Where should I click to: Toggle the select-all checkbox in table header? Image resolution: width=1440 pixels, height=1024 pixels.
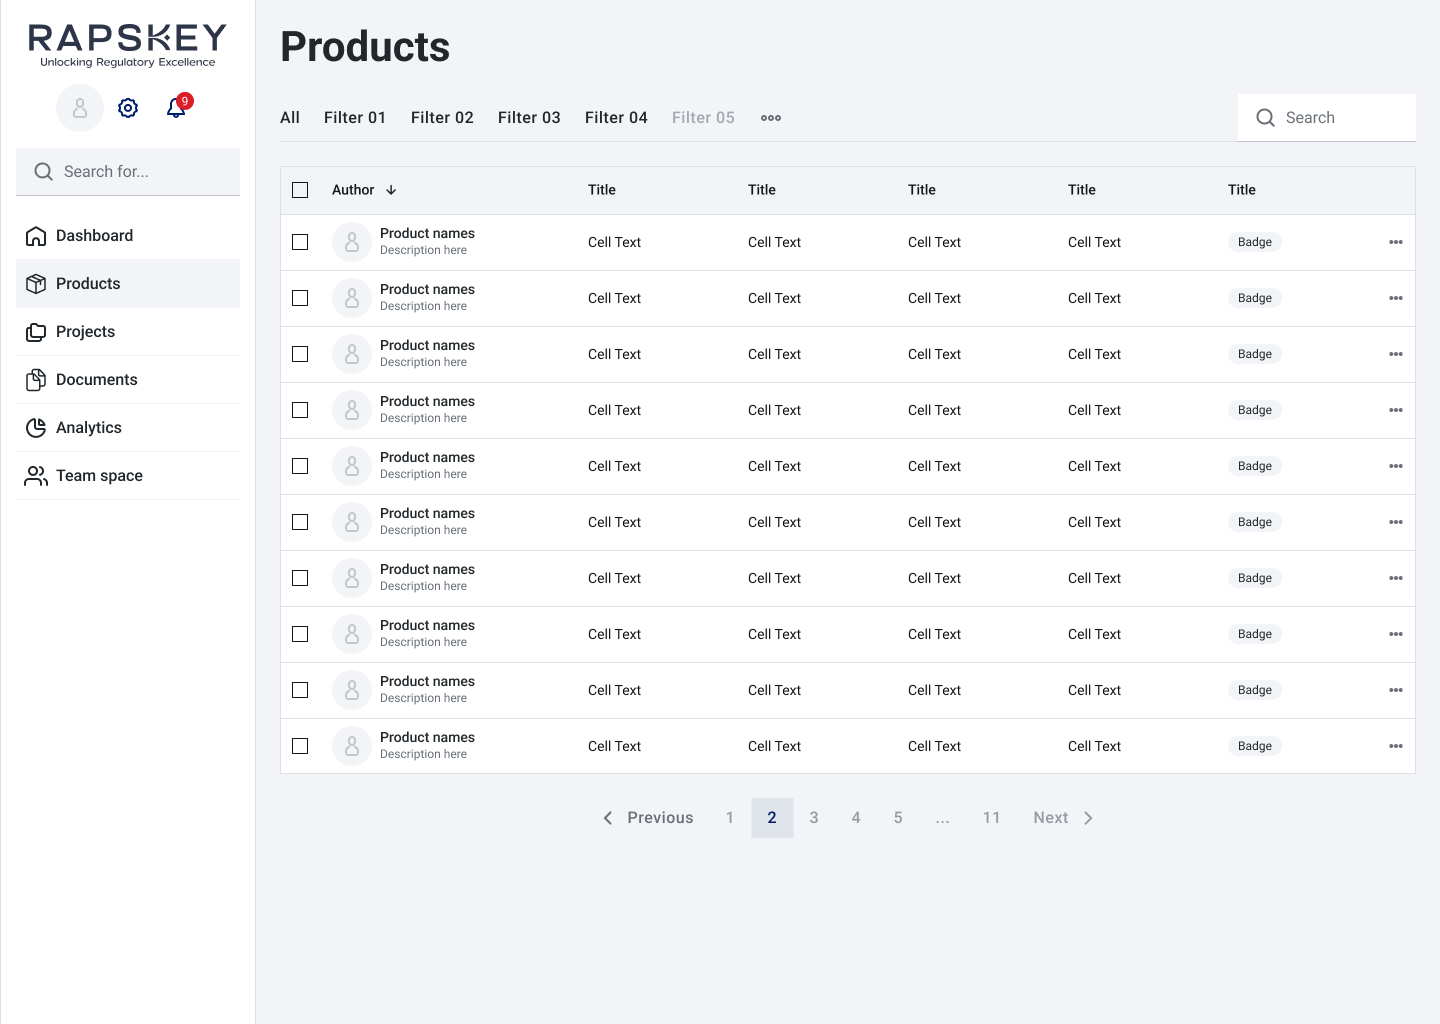point(300,190)
